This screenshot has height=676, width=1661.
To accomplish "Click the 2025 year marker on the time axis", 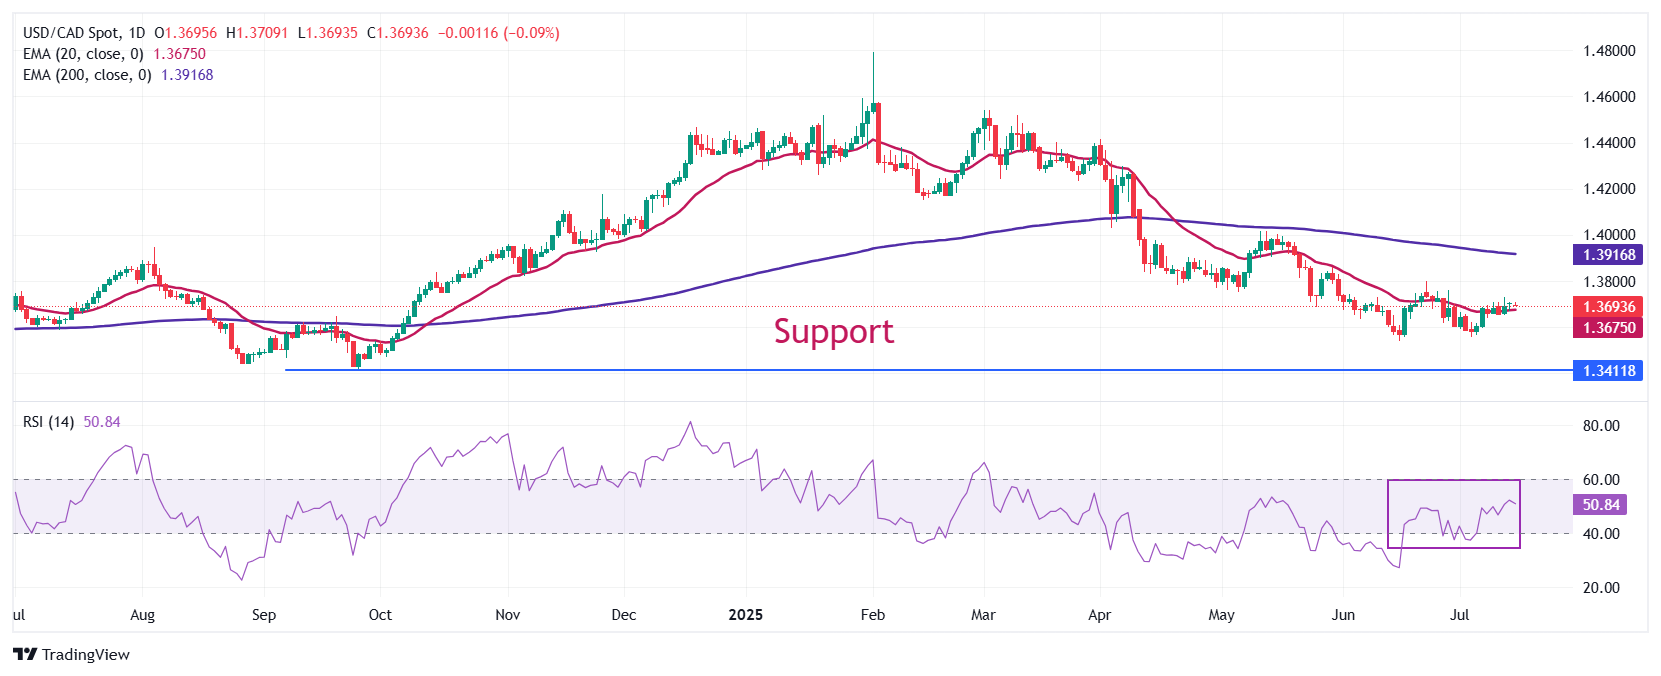I will click(746, 614).
